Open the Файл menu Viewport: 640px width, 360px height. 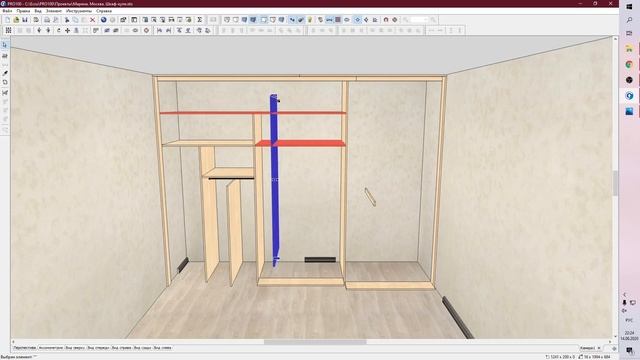[x=7, y=11]
